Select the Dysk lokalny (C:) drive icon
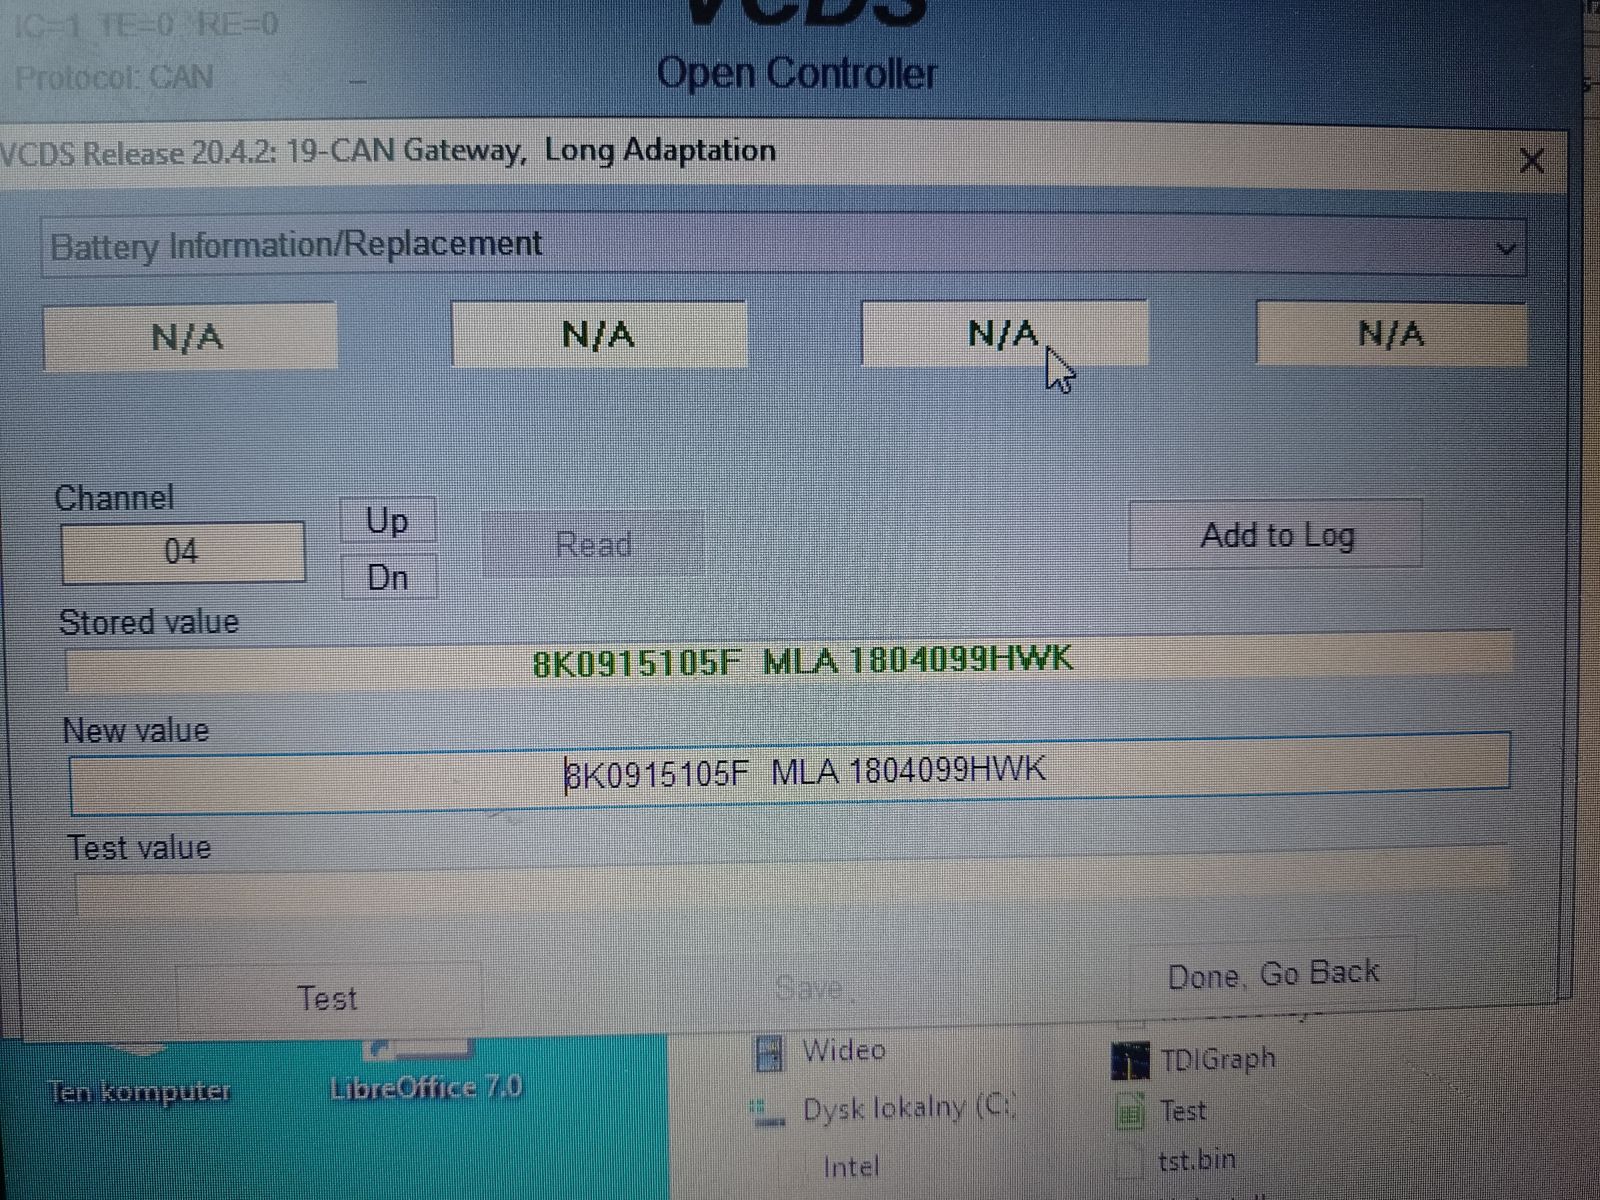Screen dimensions: 1600x1200 pyautogui.click(x=768, y=1111)
